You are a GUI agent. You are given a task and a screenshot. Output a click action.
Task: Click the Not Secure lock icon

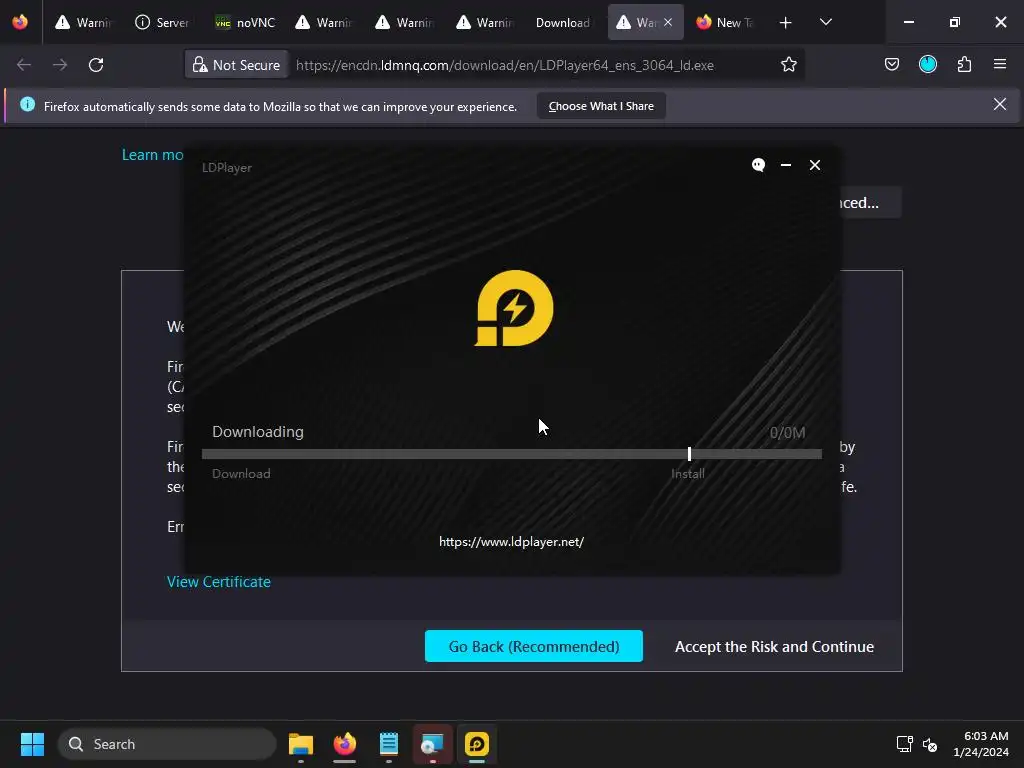[x=200, y=65]
